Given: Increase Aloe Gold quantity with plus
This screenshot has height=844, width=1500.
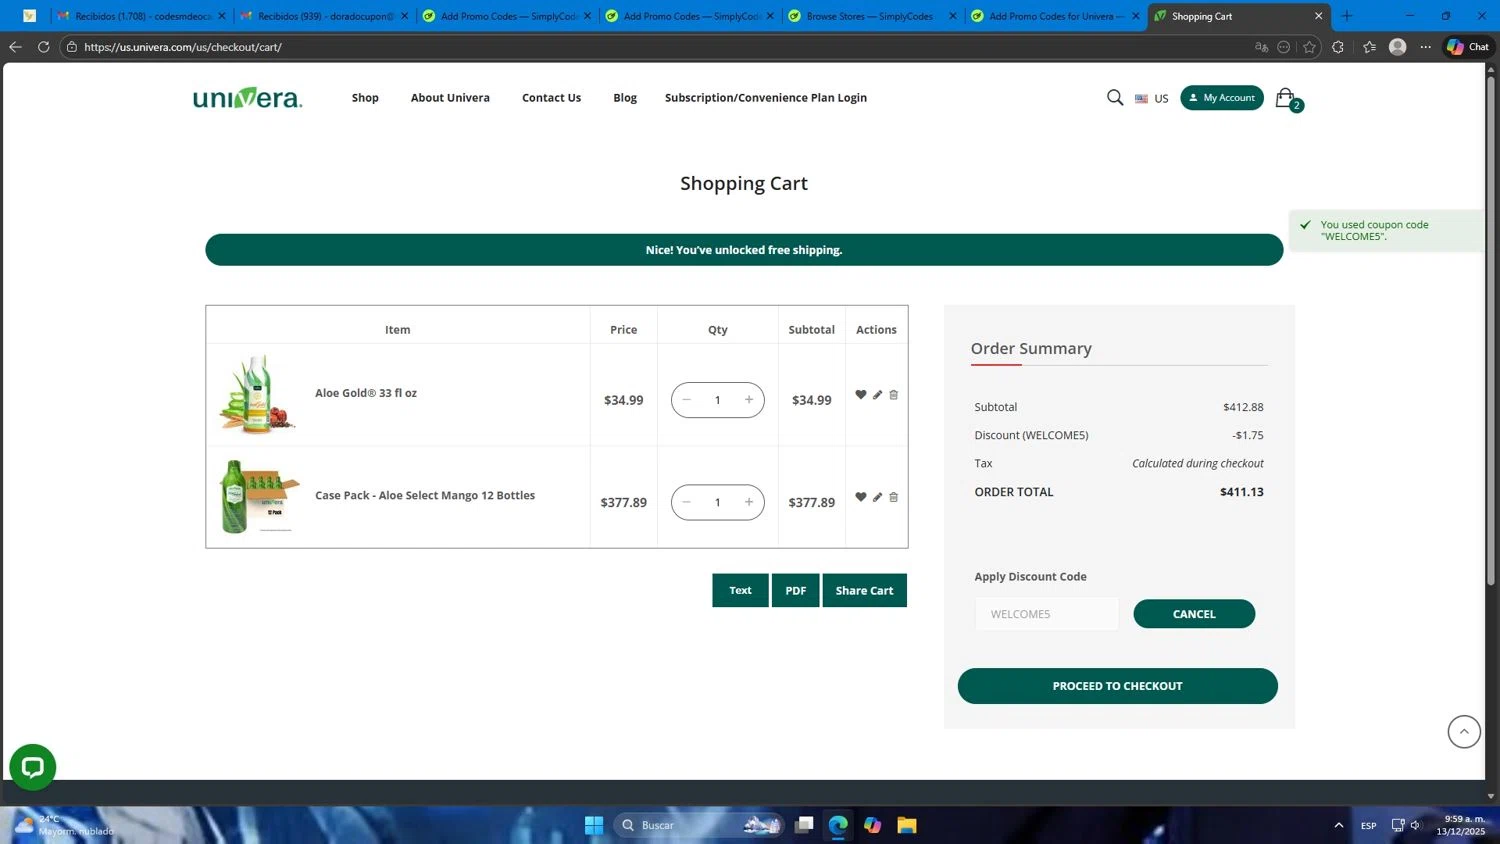Looking at the screenshot, I should [749, 400].
